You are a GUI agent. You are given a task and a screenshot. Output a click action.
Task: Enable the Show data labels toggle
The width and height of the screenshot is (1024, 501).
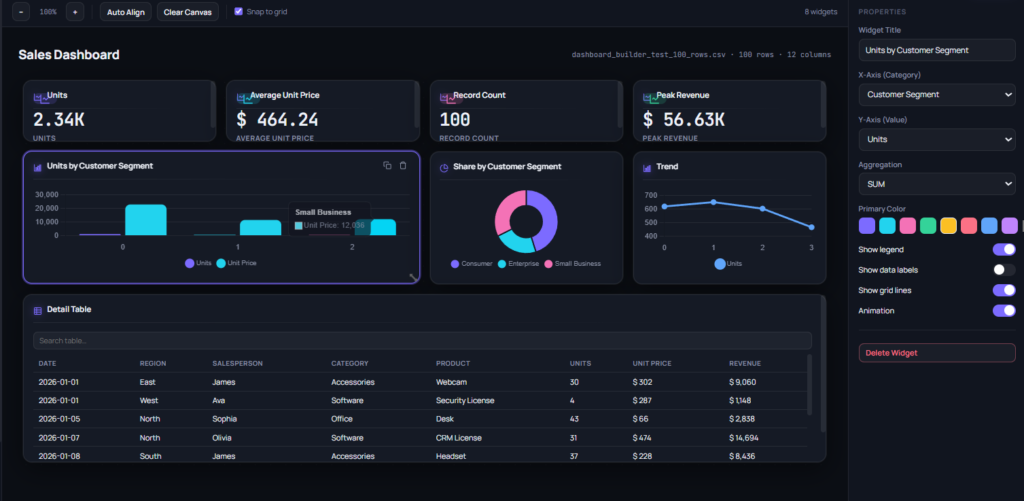(x=1004, y=269)
